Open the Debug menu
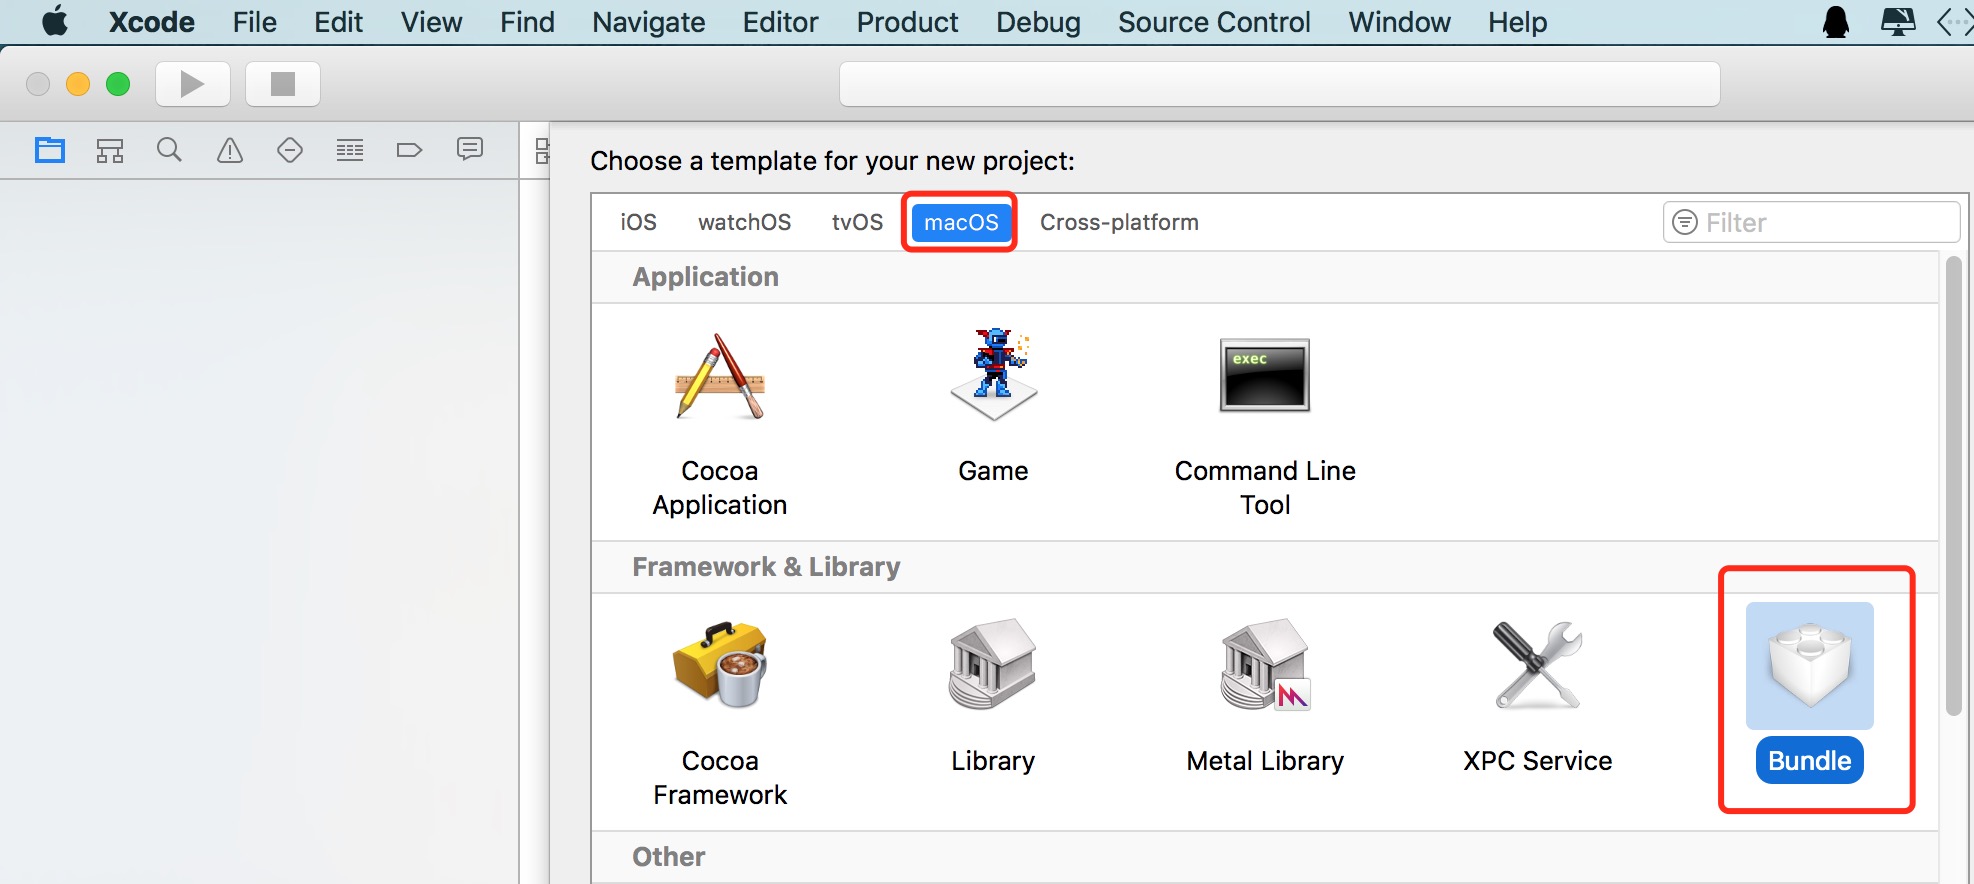The image size is (1974, 884). click(1038, 22)
